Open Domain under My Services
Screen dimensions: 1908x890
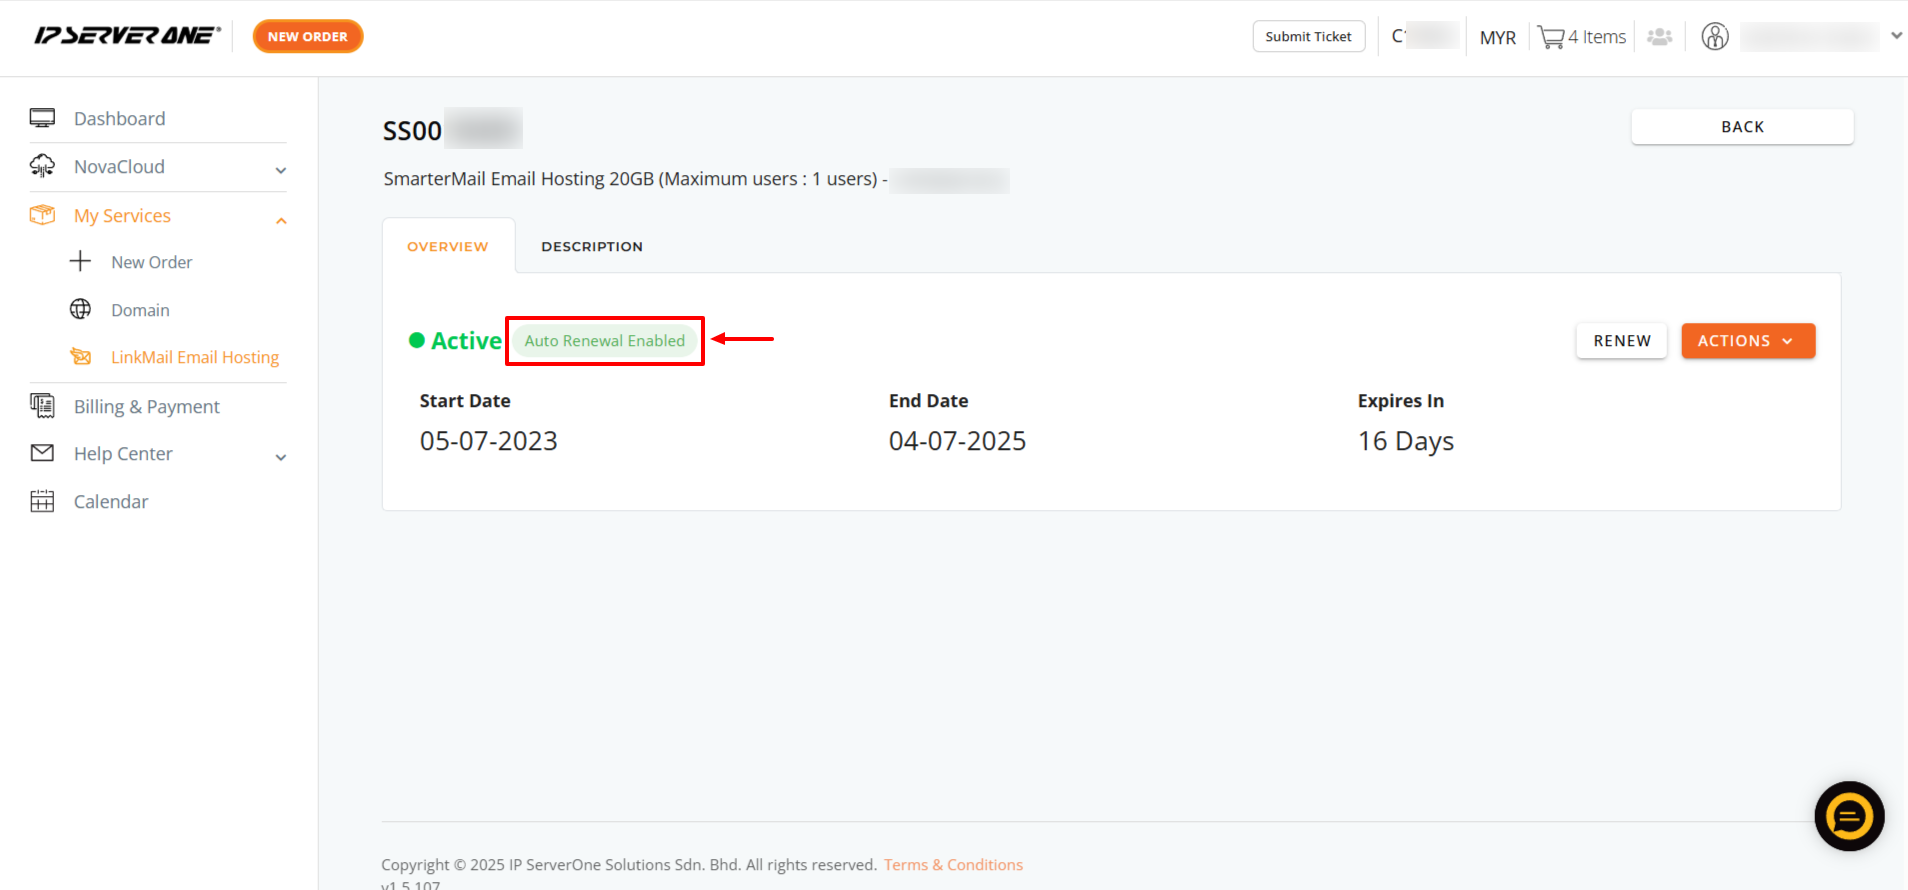[x=140, y=310]
